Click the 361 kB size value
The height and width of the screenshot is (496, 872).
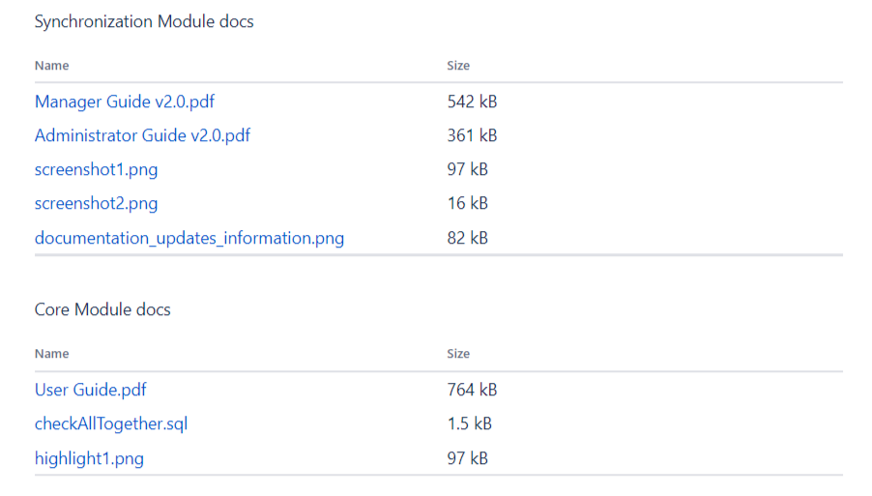pos(472,136)
